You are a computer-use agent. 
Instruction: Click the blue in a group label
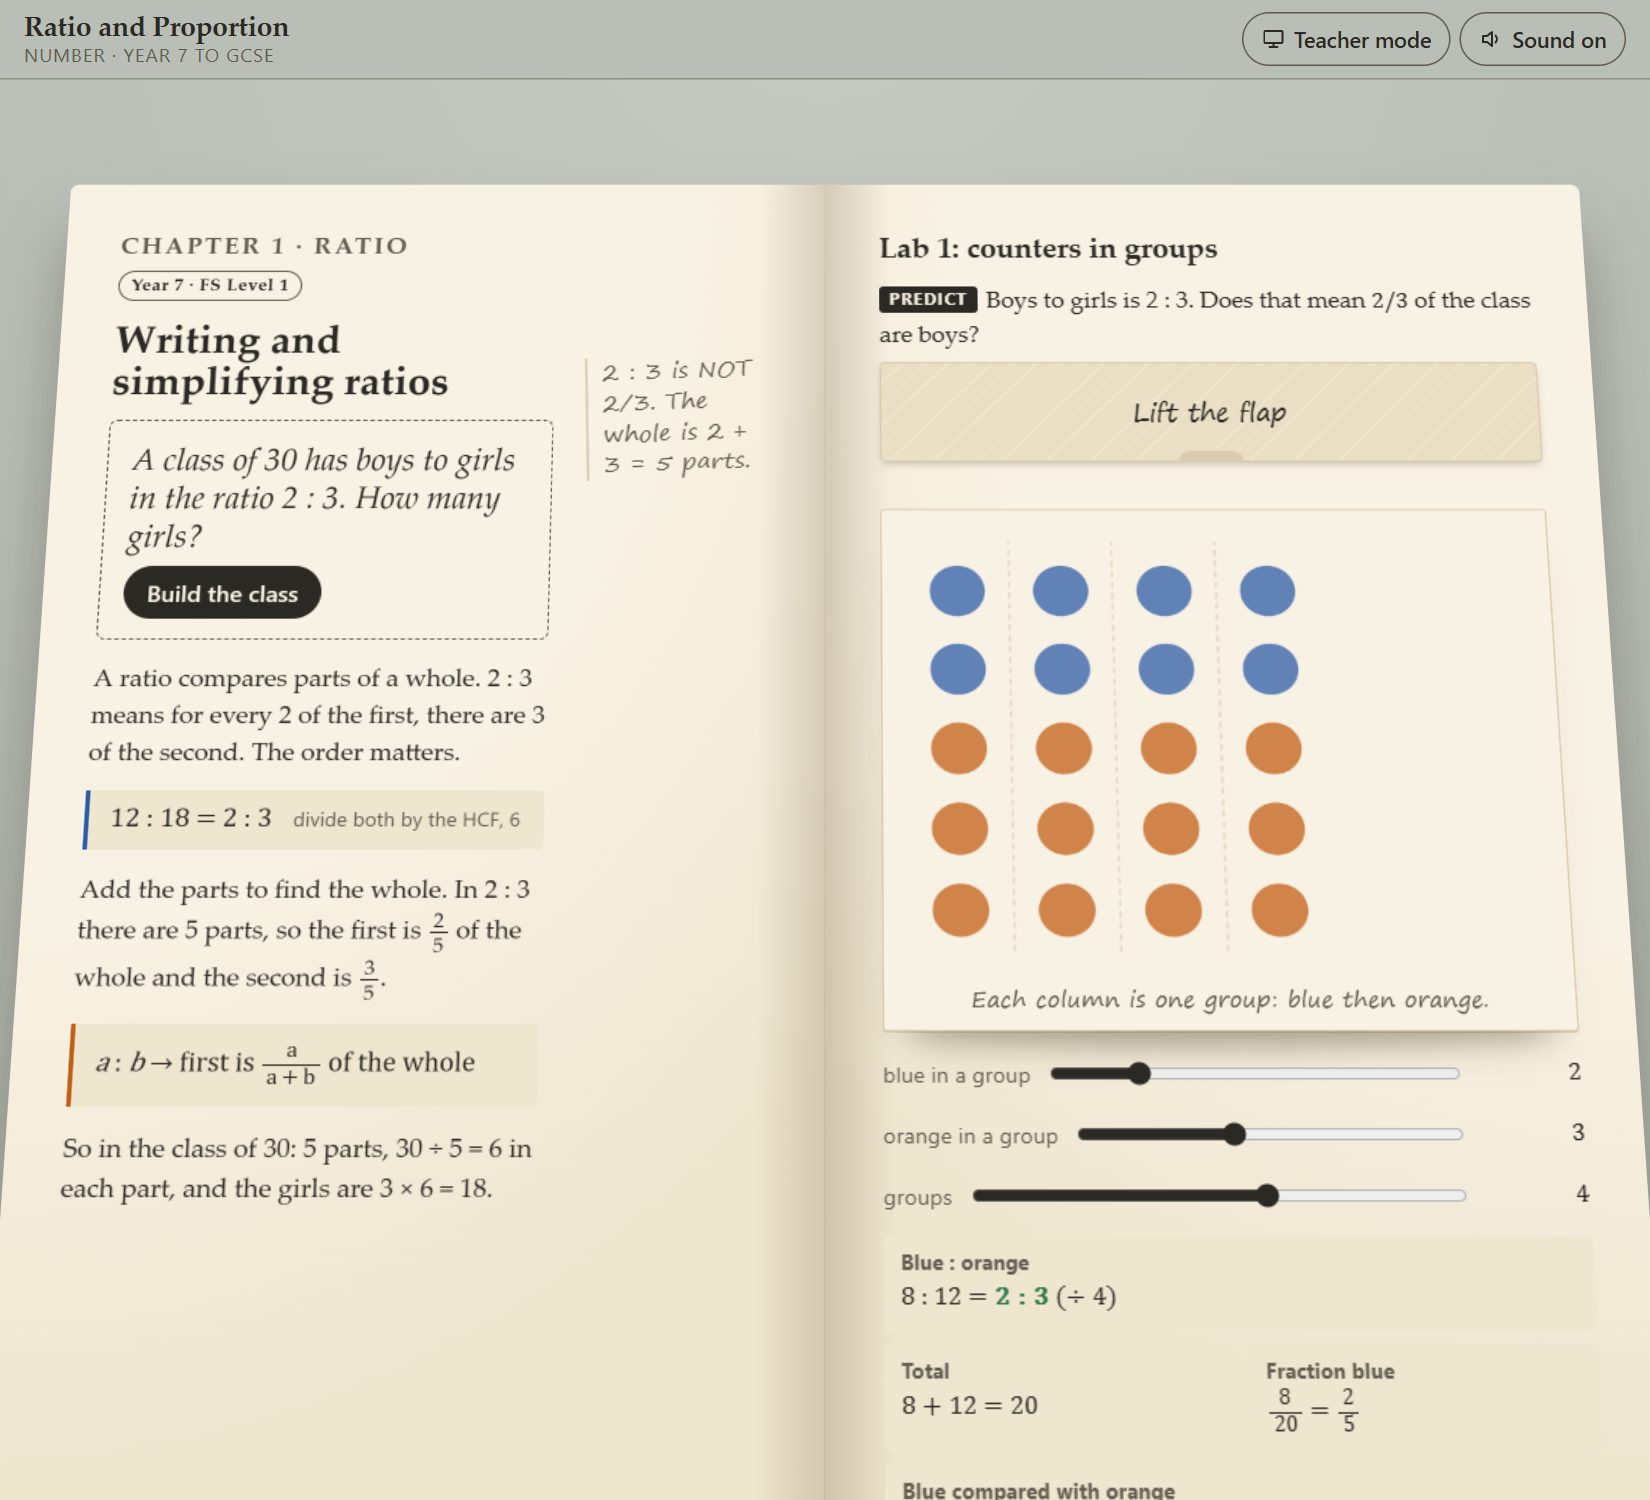pos(956,1075)
